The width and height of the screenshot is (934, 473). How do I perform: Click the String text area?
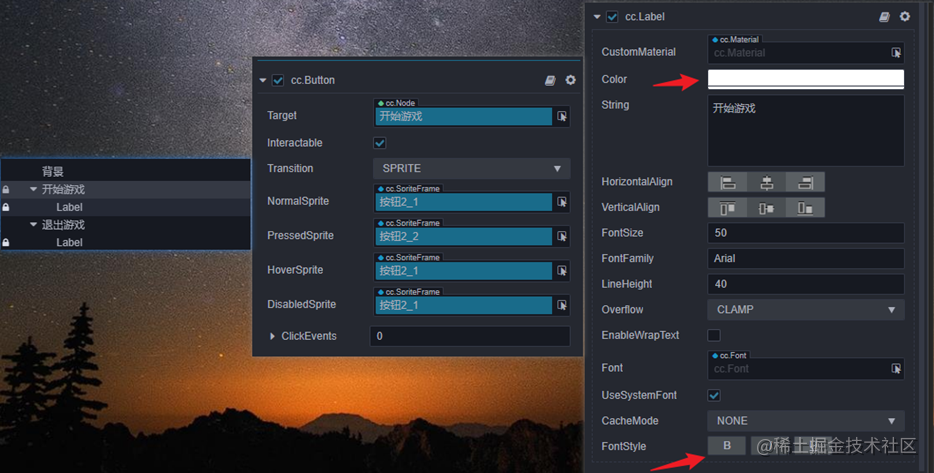806,130
